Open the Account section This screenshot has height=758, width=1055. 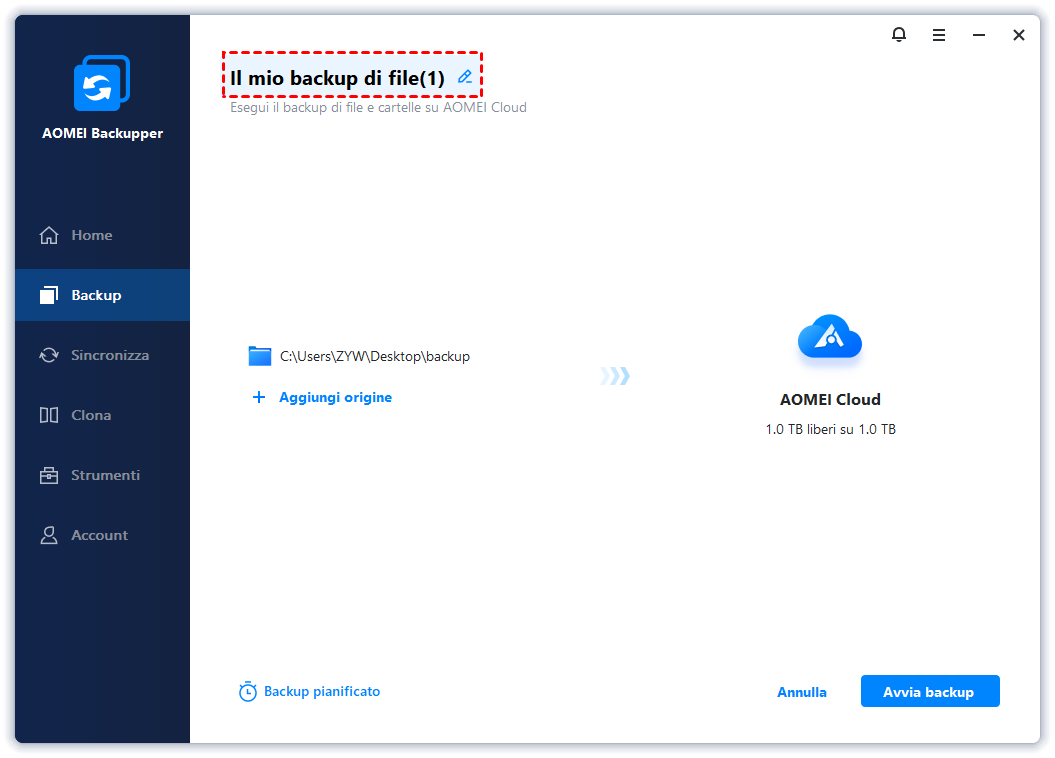coord(102,535)
